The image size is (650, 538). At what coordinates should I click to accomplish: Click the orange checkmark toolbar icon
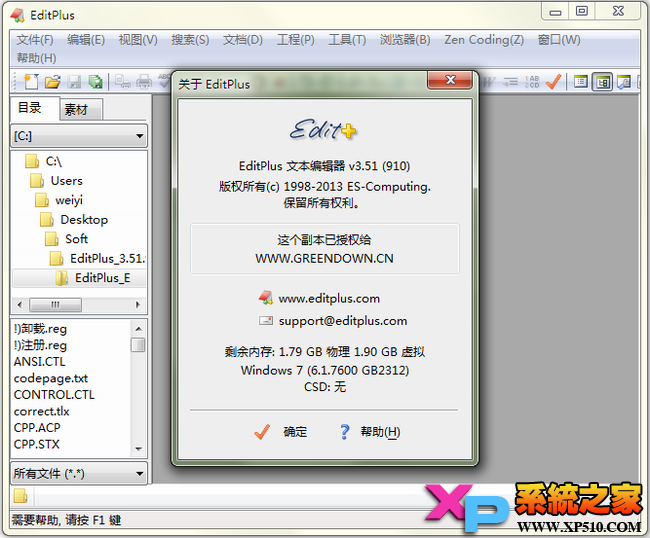click(x=553, y=82)
